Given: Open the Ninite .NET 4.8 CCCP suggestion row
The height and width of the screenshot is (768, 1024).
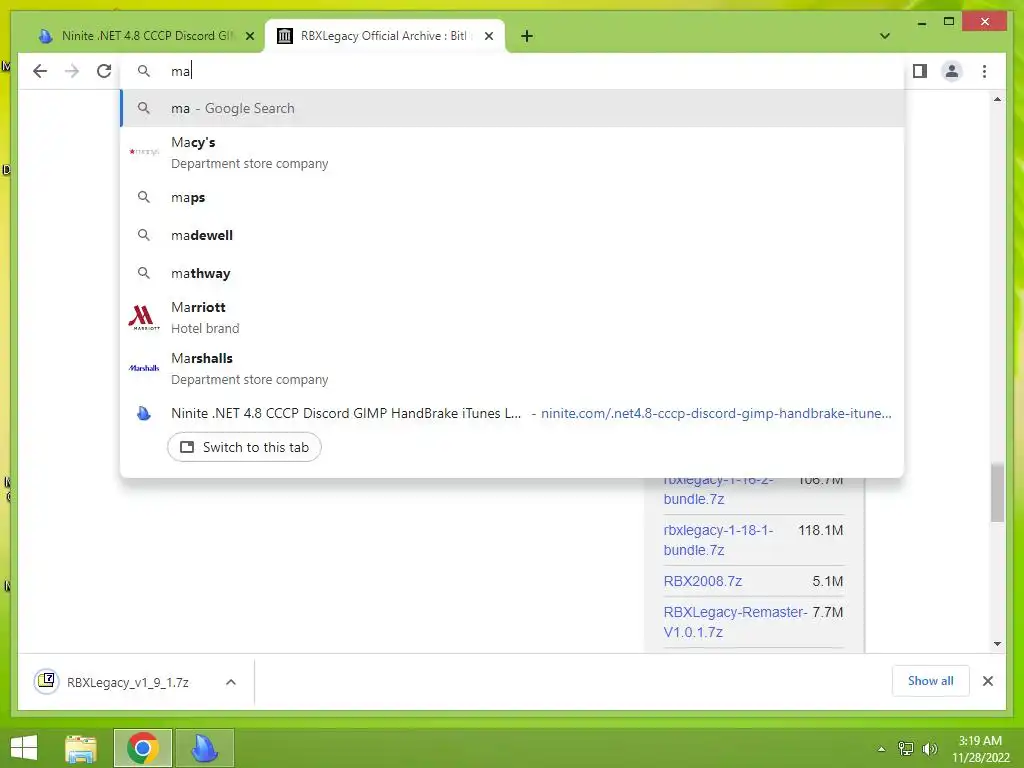Looking at the screenshot, I should click(x=513, y=413).
